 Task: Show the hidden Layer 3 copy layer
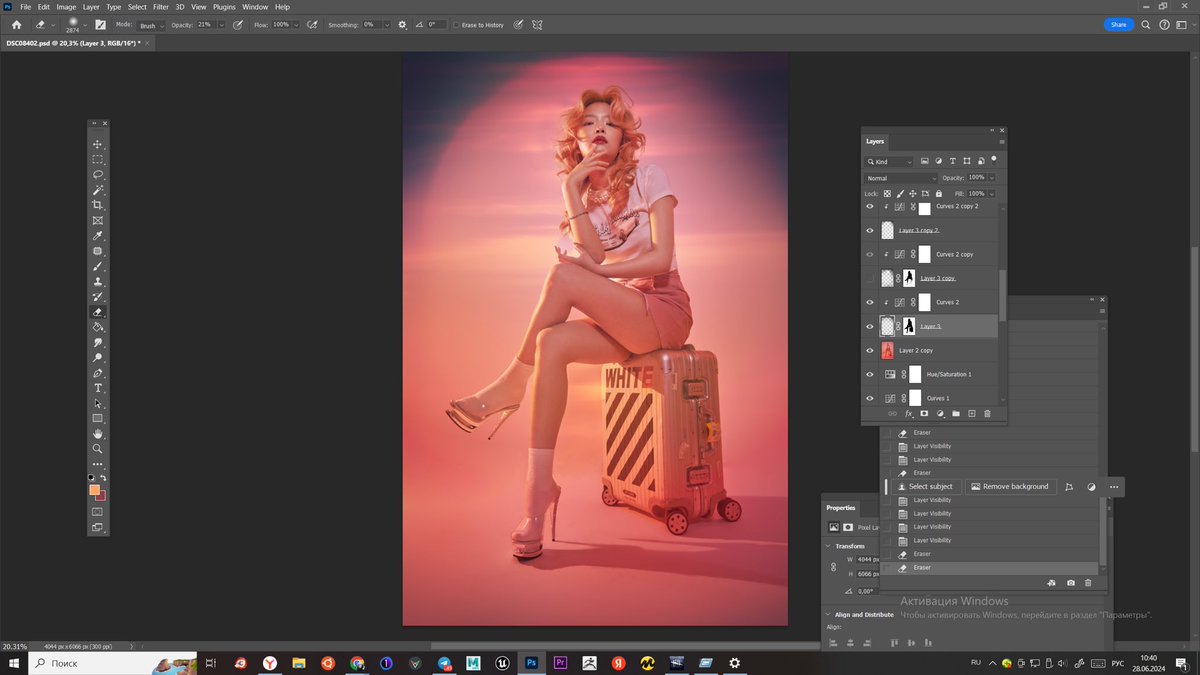tap(870, 278)
